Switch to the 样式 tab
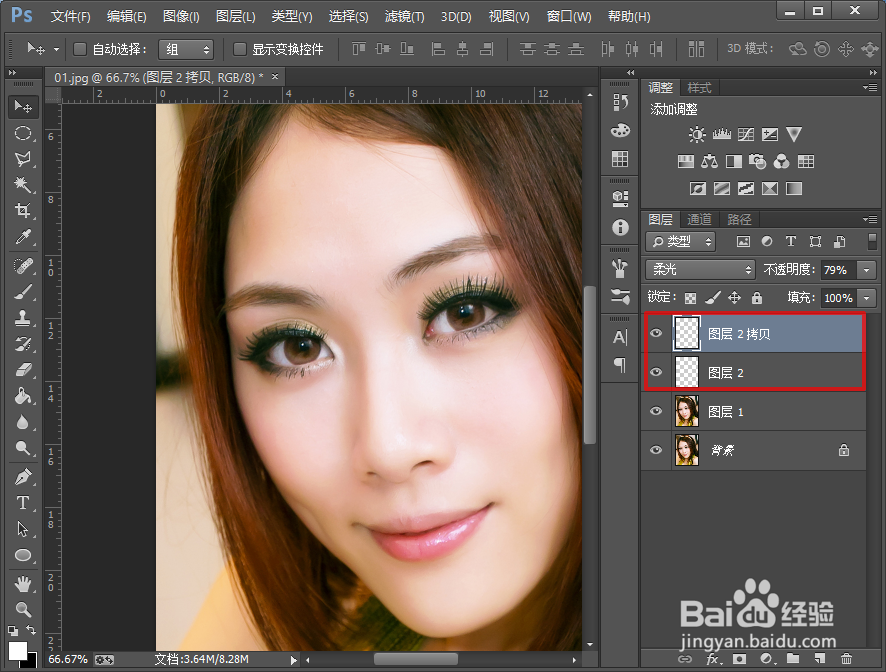 699,88
